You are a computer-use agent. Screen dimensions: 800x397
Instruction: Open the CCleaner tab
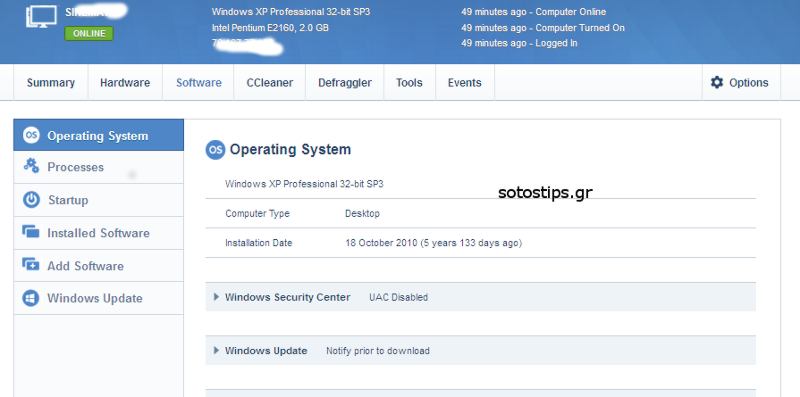[x=269, y=83]
